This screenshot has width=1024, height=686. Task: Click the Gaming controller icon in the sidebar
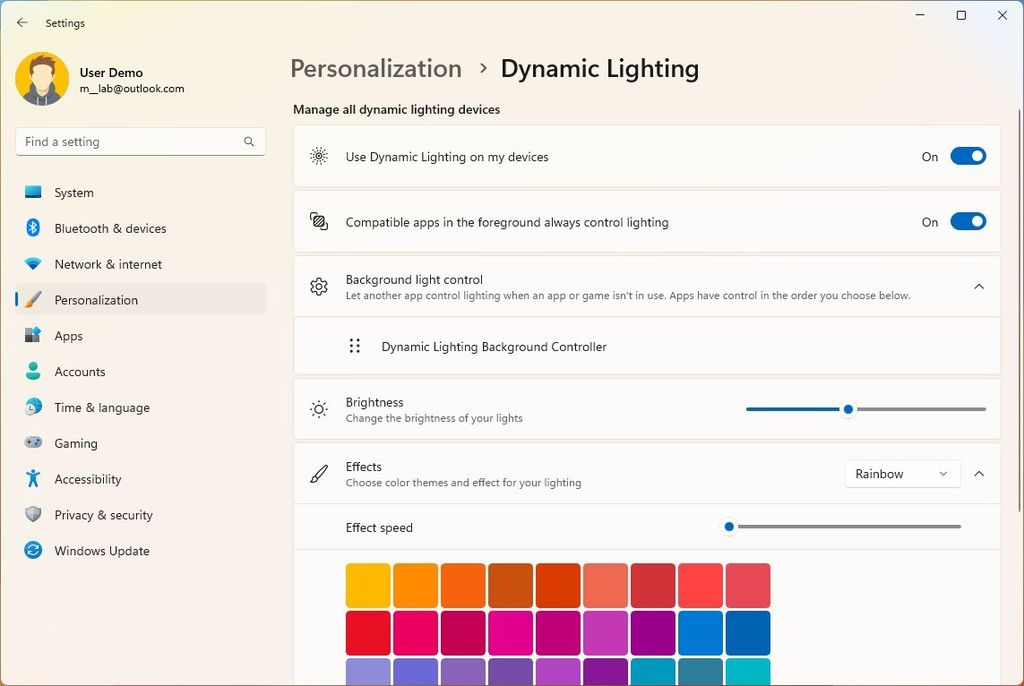click(x=35, y=443)
